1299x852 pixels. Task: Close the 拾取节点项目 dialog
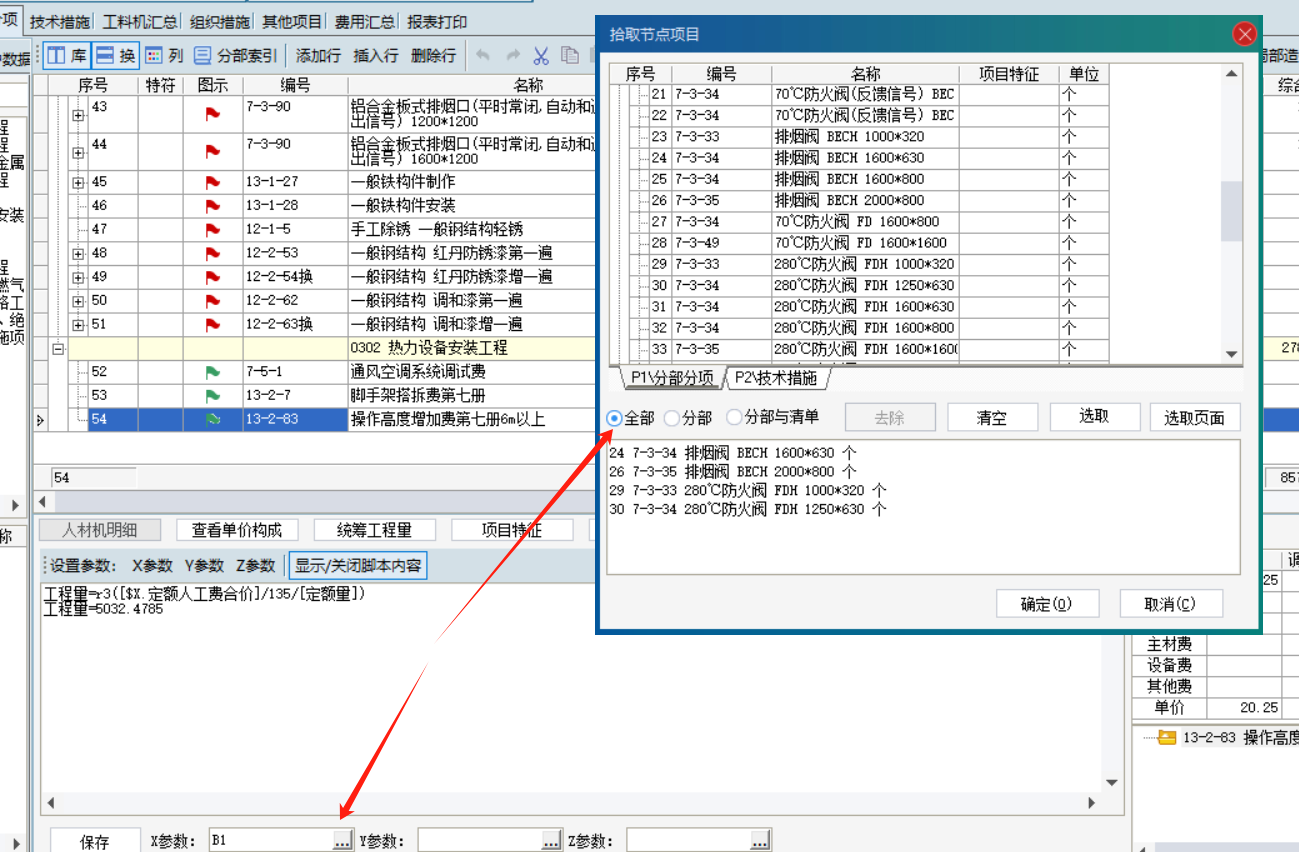[1245, 34]
